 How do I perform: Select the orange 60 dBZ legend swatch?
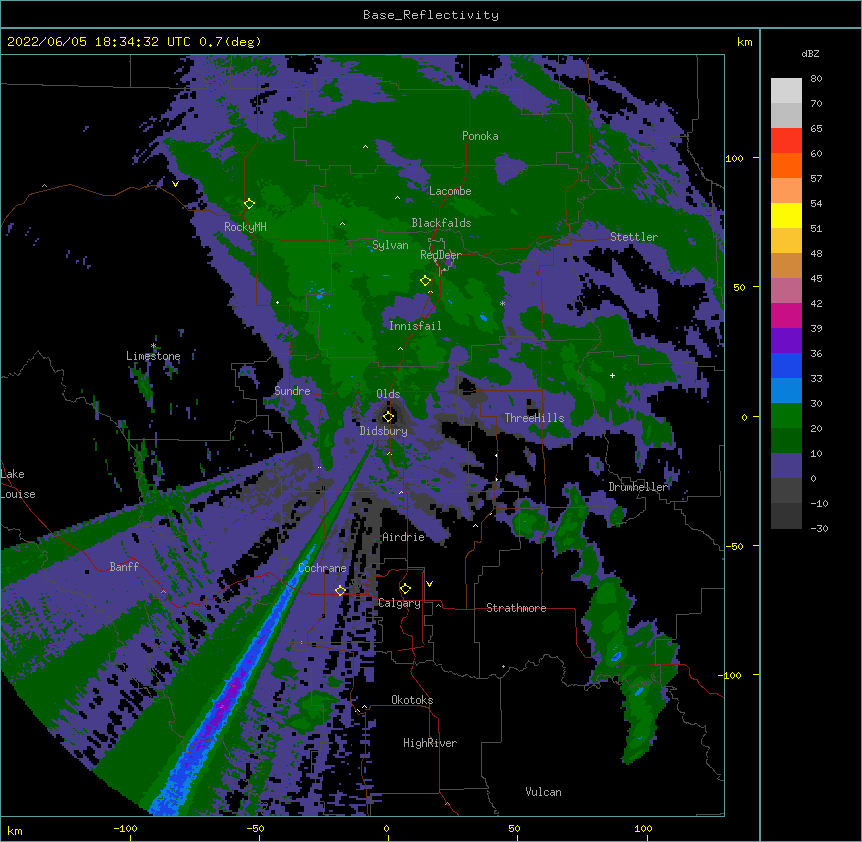[x=786, y=165]
